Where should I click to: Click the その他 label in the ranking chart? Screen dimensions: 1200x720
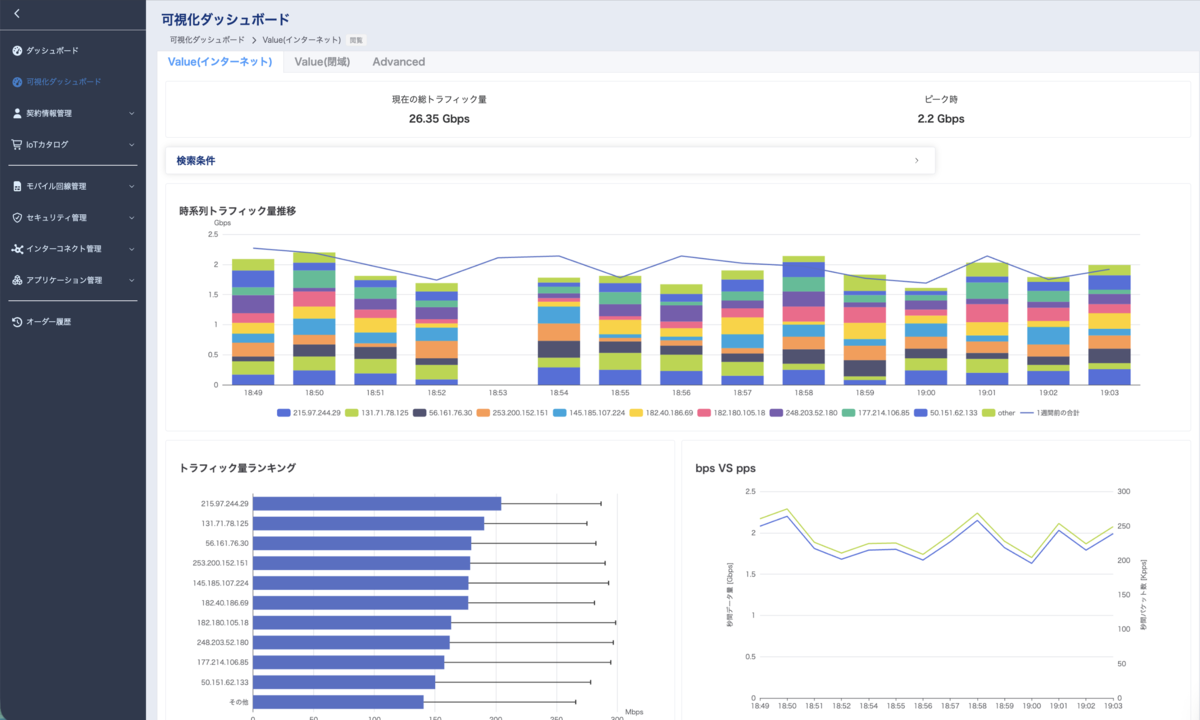pos(239,702)
